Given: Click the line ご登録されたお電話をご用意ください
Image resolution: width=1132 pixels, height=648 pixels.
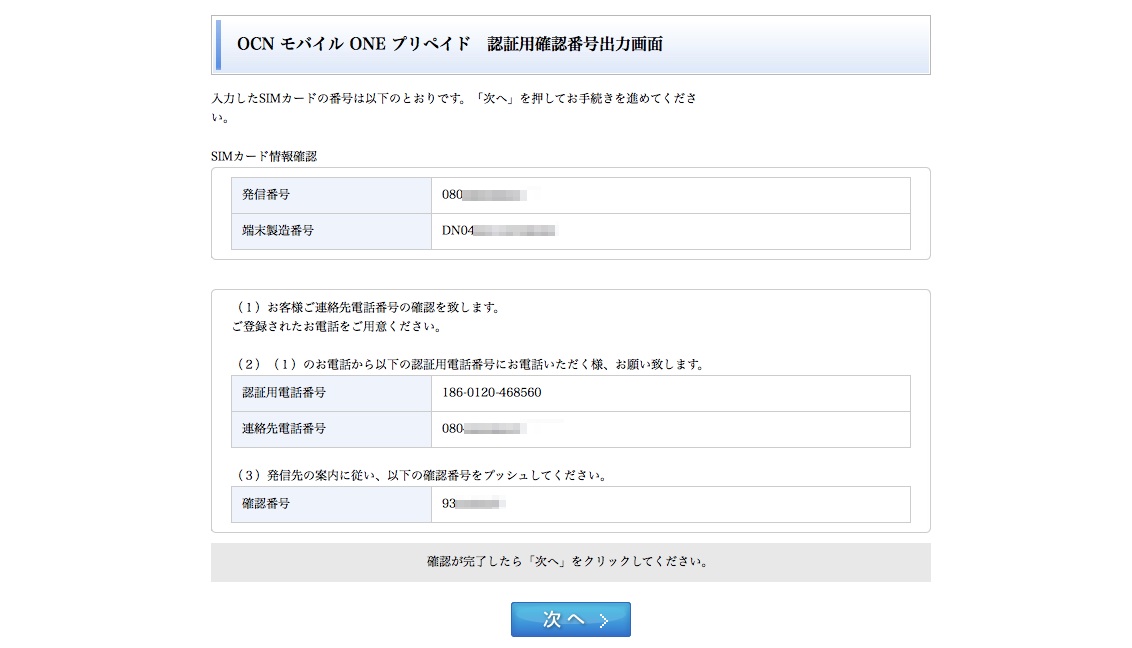Looking at the screenshot, I should pos(337,326).
